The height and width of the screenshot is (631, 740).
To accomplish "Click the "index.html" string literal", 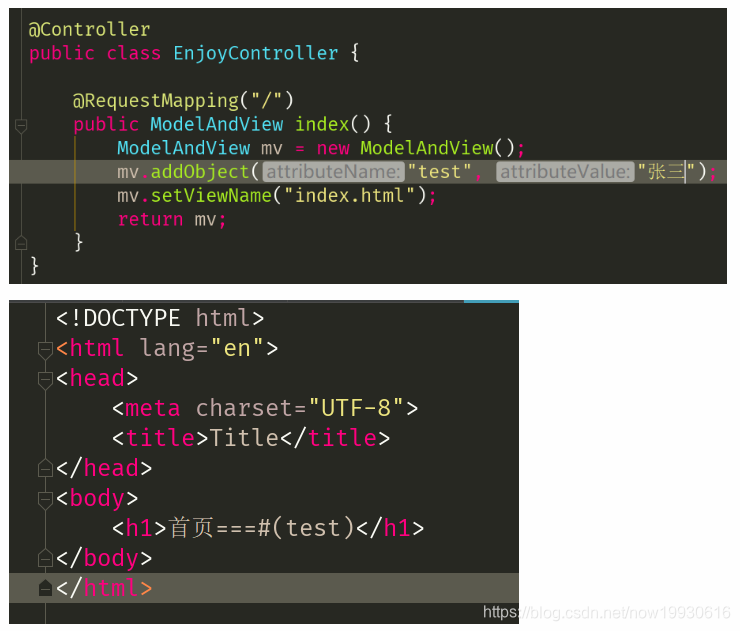I will 349,195.
